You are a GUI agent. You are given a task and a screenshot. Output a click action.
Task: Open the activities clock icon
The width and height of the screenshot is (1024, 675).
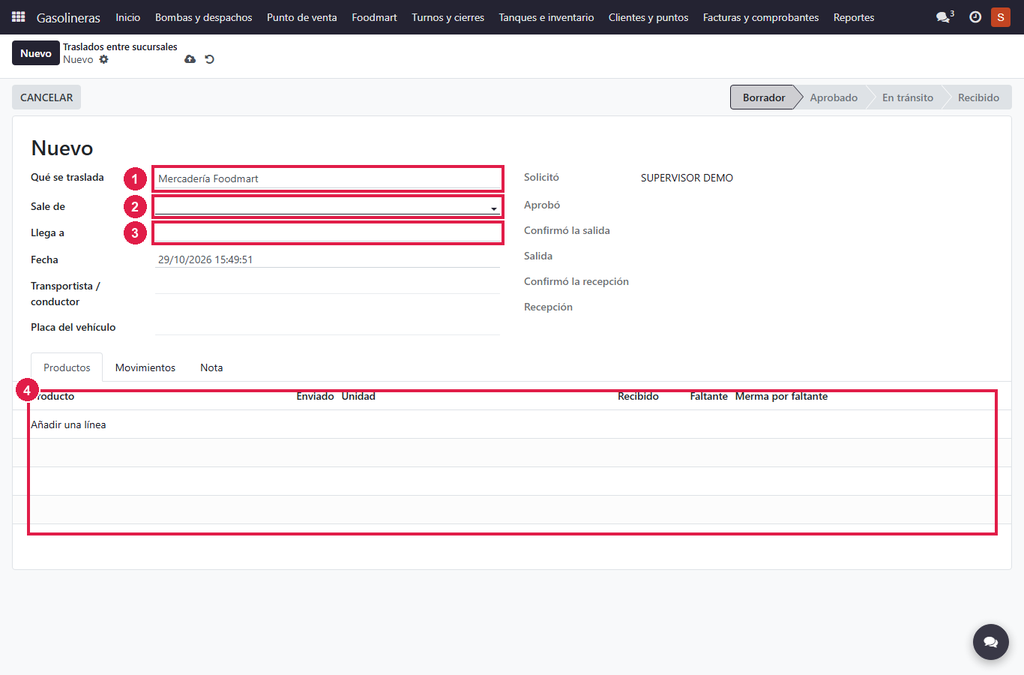click(x=975, y=17)
